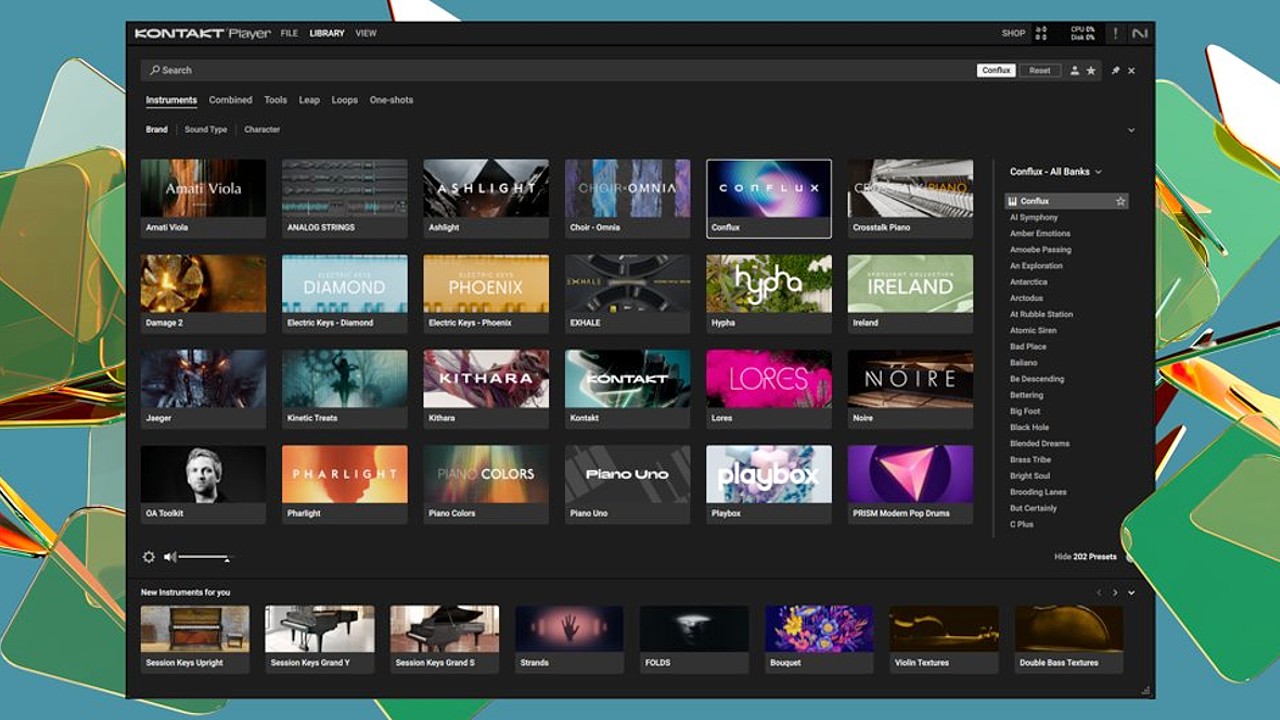Mute the preview speaker icon
This screenshot has height=720, width=1280.
[170, 557]
